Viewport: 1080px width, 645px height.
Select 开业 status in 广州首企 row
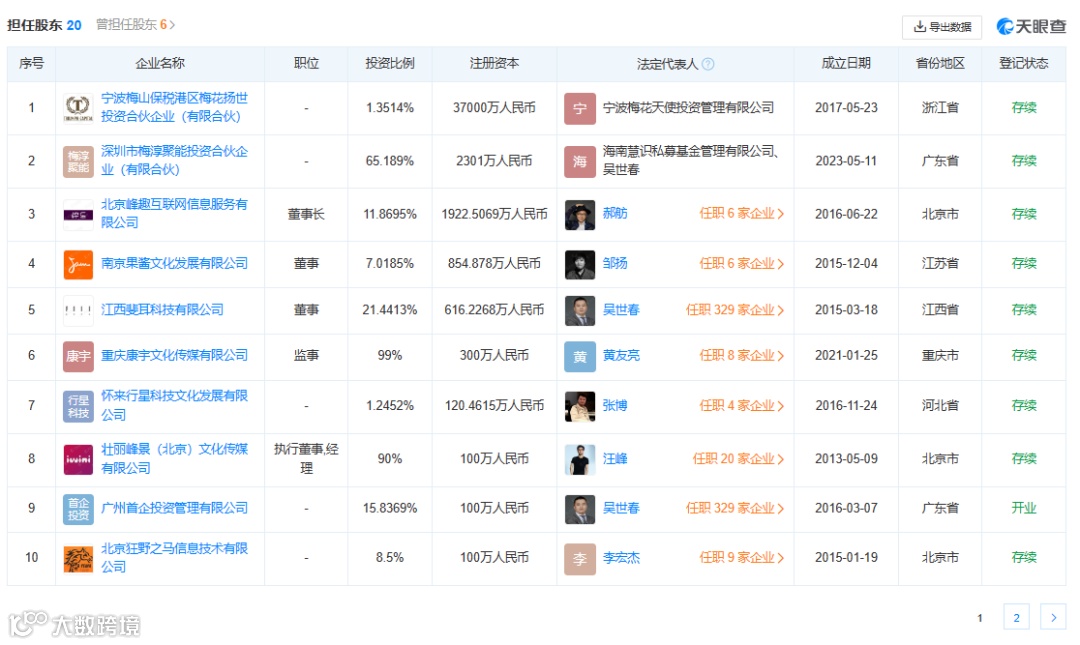pos(1024,508)
